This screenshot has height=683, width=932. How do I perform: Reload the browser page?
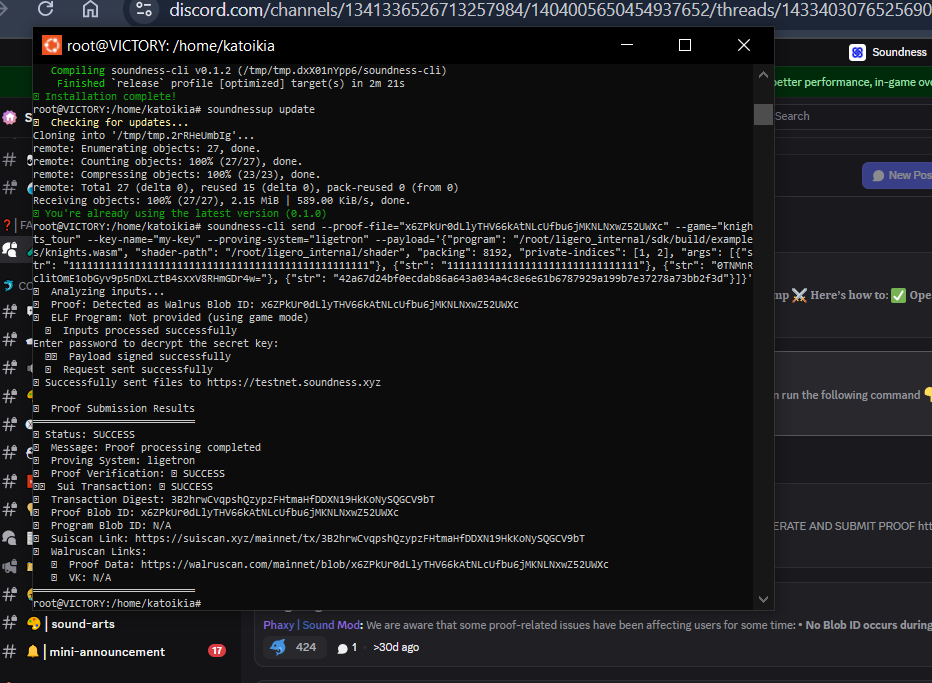46,9
